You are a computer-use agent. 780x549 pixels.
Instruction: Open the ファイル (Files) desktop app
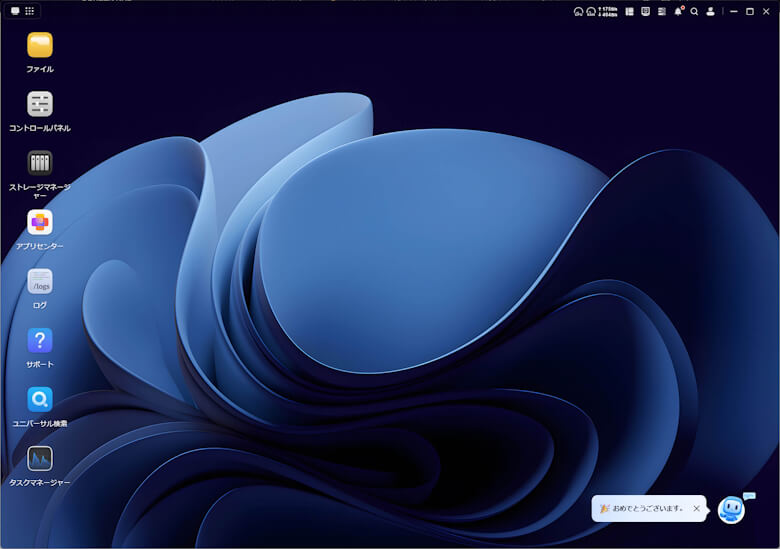pos(40,45)
